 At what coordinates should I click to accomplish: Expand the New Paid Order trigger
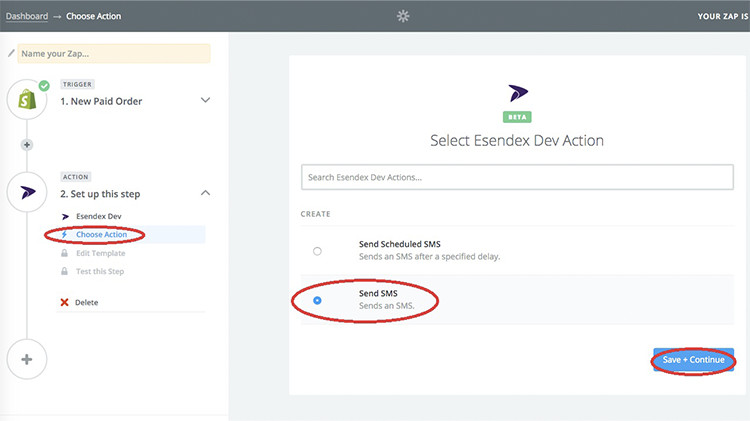point(205,100)
